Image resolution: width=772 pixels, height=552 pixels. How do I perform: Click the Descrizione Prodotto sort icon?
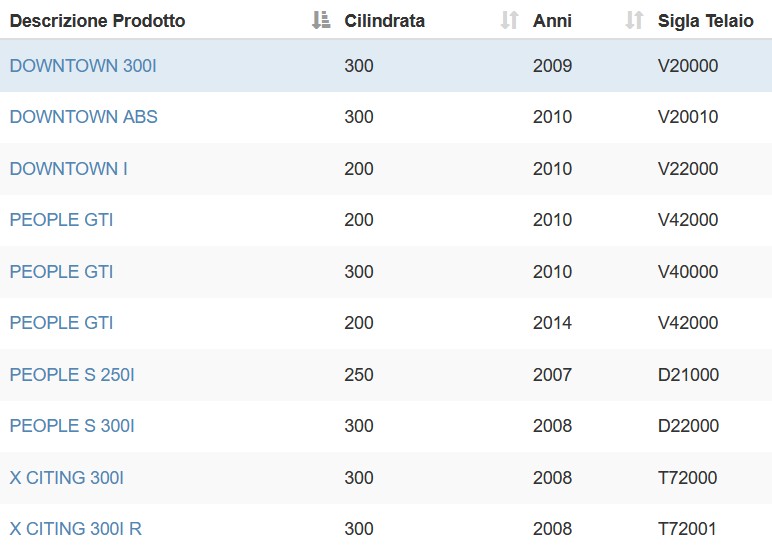coord(321,21)
